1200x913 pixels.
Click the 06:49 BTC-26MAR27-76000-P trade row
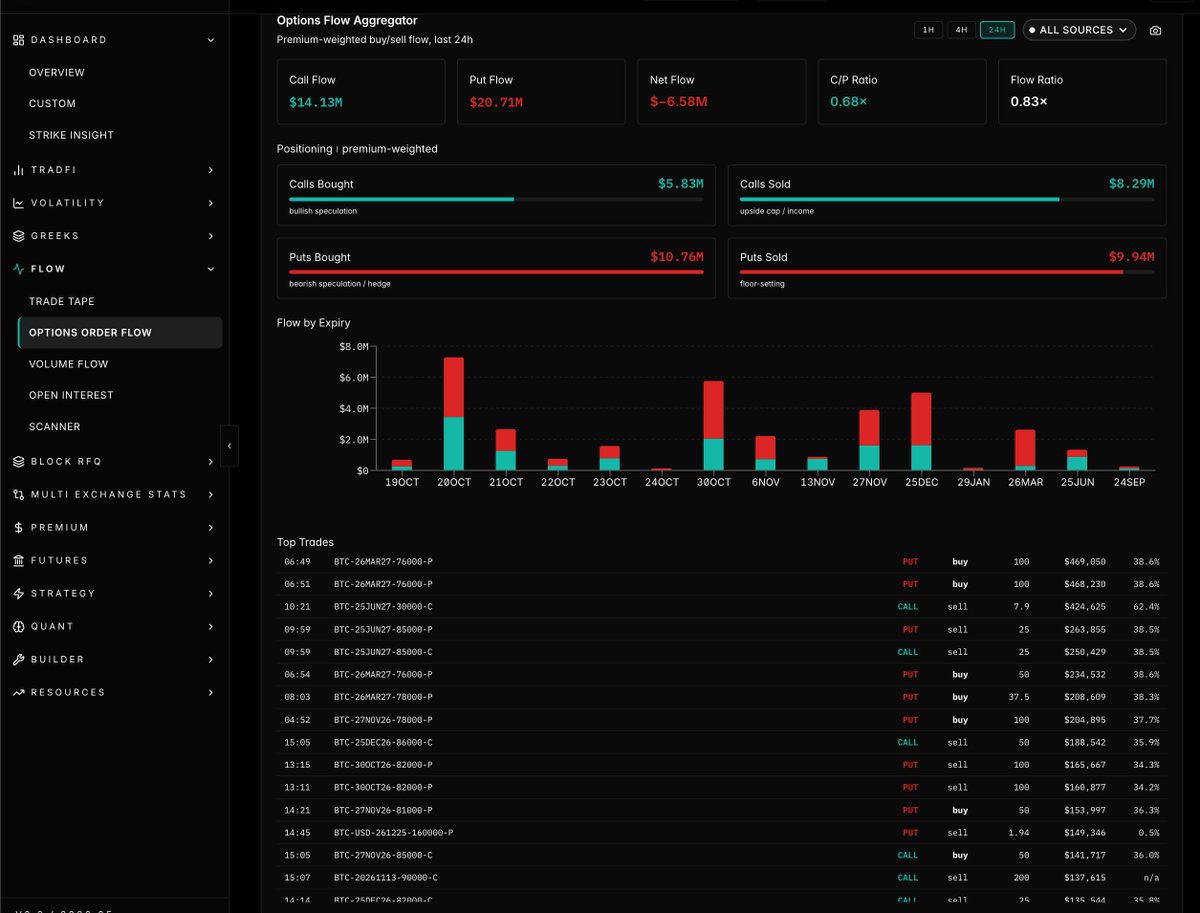(x=721, y=562)
